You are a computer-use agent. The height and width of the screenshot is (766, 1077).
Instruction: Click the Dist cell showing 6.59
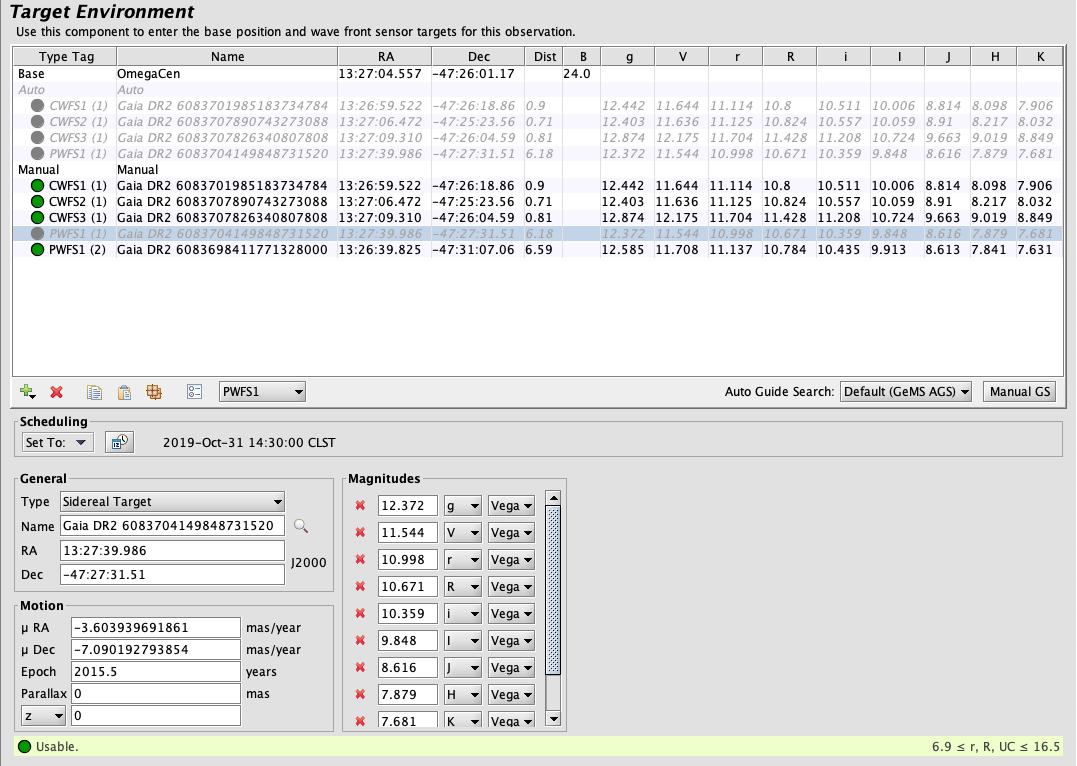[x=544, y=249]
